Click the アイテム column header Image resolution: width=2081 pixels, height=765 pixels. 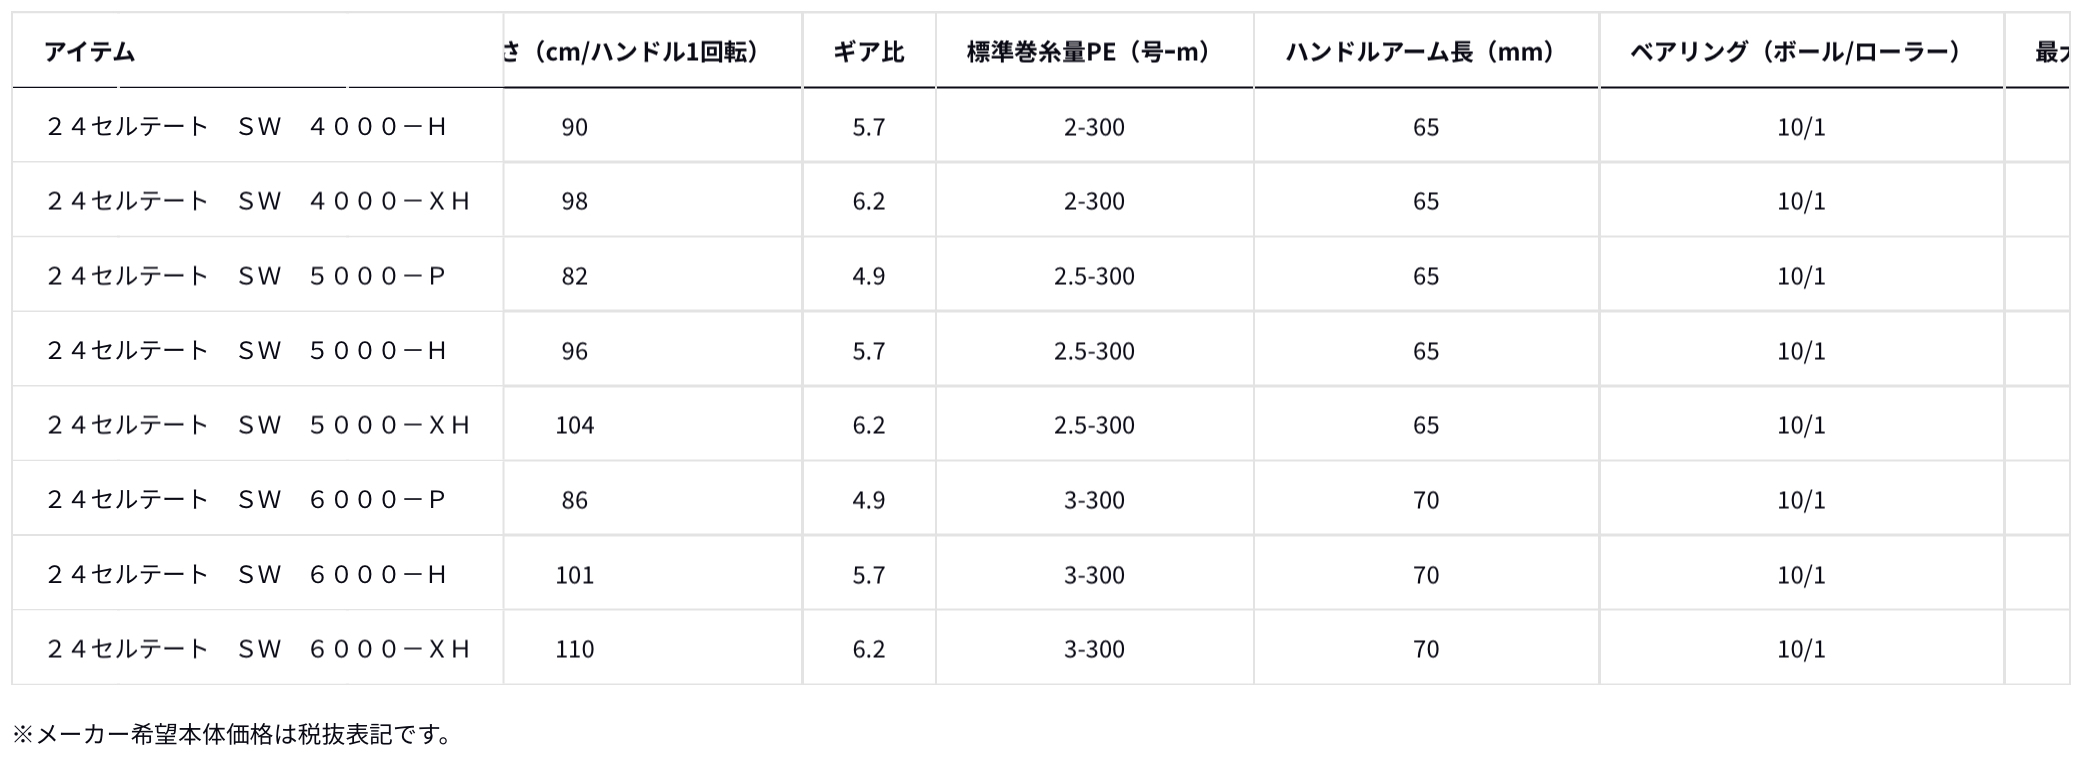click(x=90, y=52)
